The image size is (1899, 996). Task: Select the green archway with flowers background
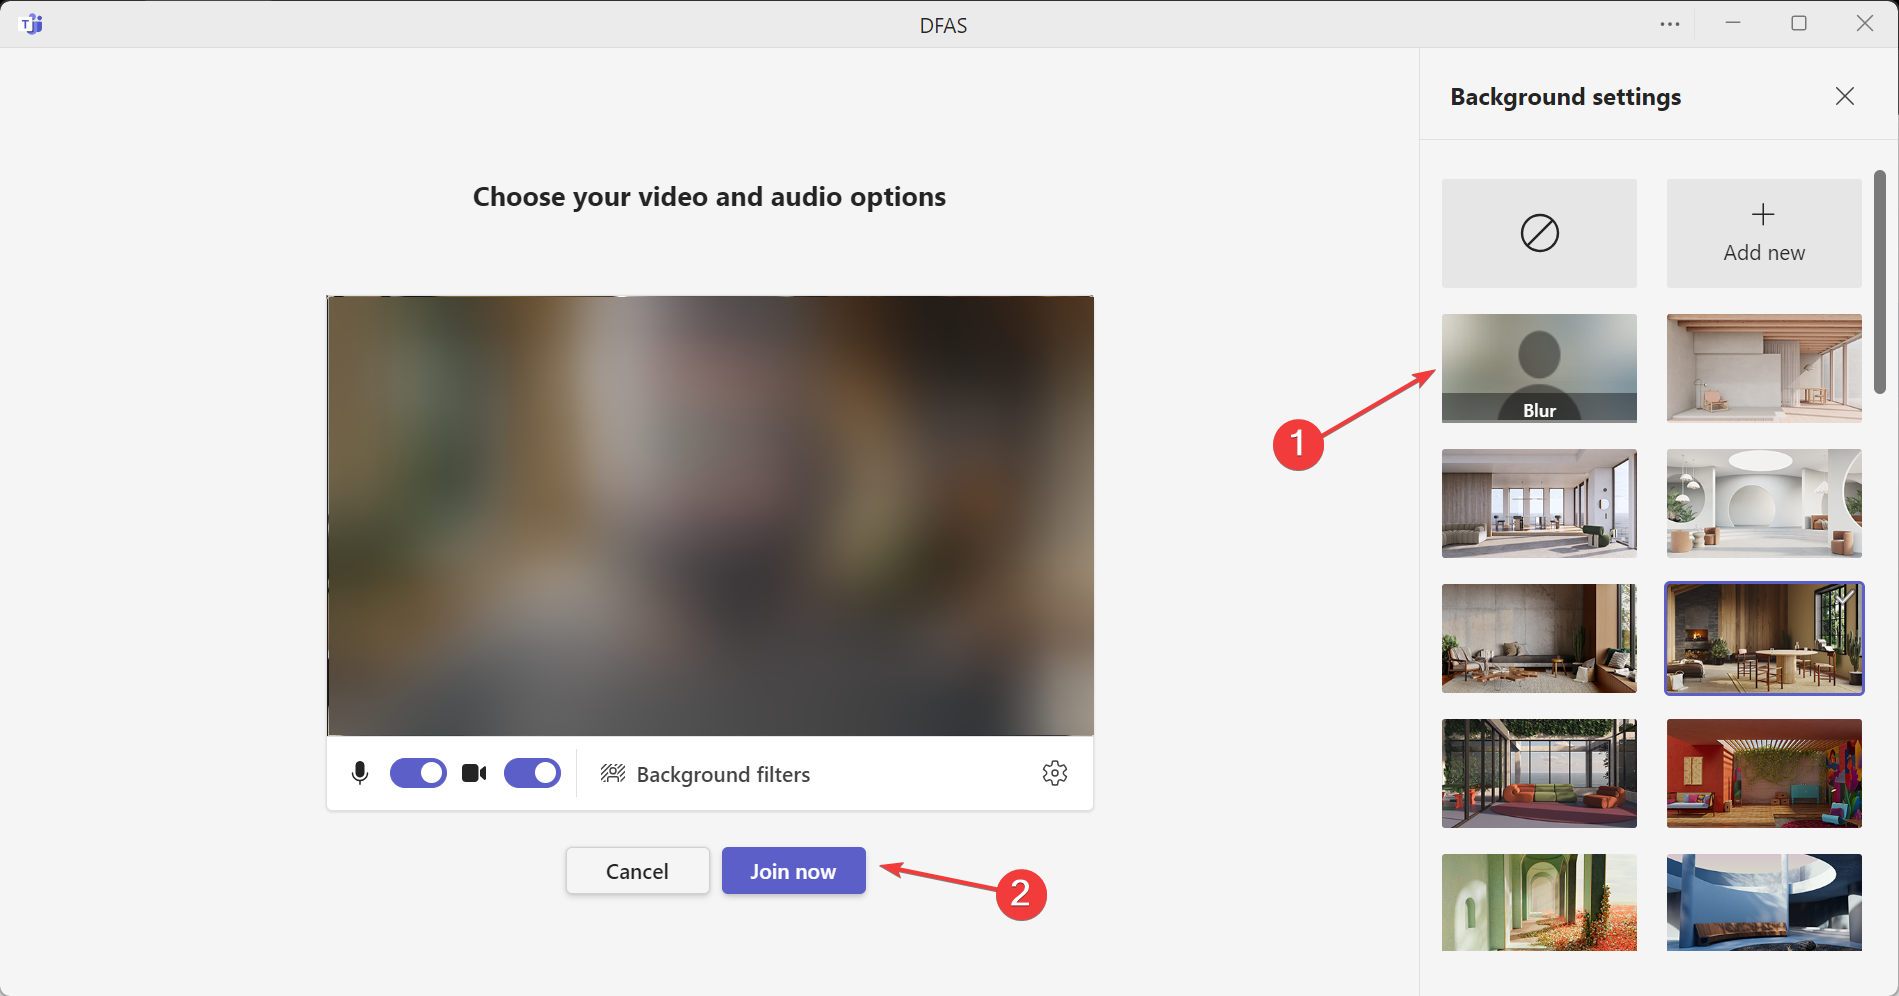click(x=1539, y=902)
